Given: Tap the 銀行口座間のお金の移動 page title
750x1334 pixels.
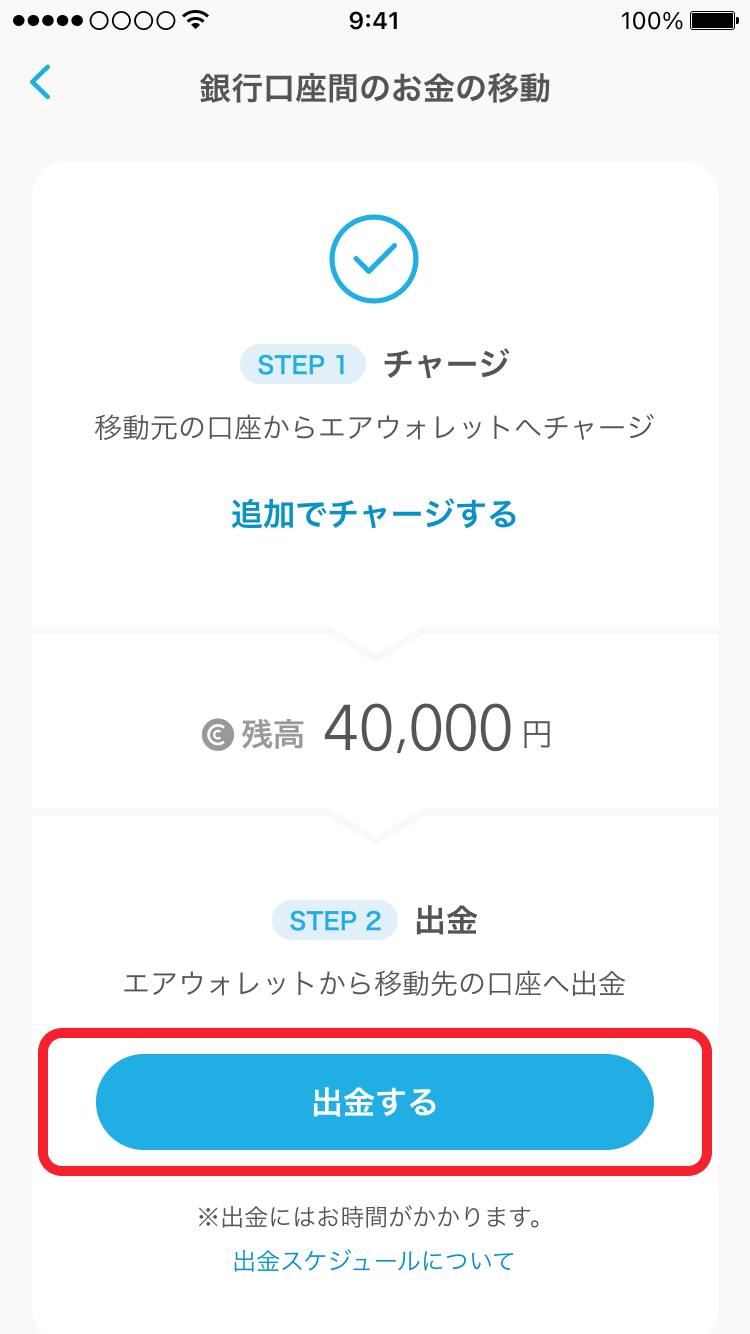Looking at the screenshot, I should pos(375,88).
